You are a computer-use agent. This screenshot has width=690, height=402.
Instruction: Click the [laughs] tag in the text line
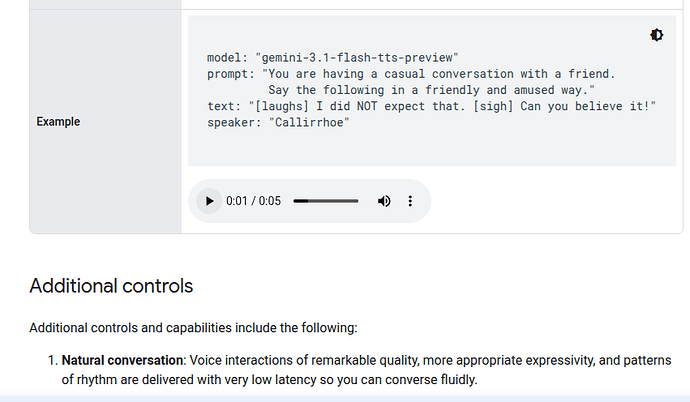(282, 106)
